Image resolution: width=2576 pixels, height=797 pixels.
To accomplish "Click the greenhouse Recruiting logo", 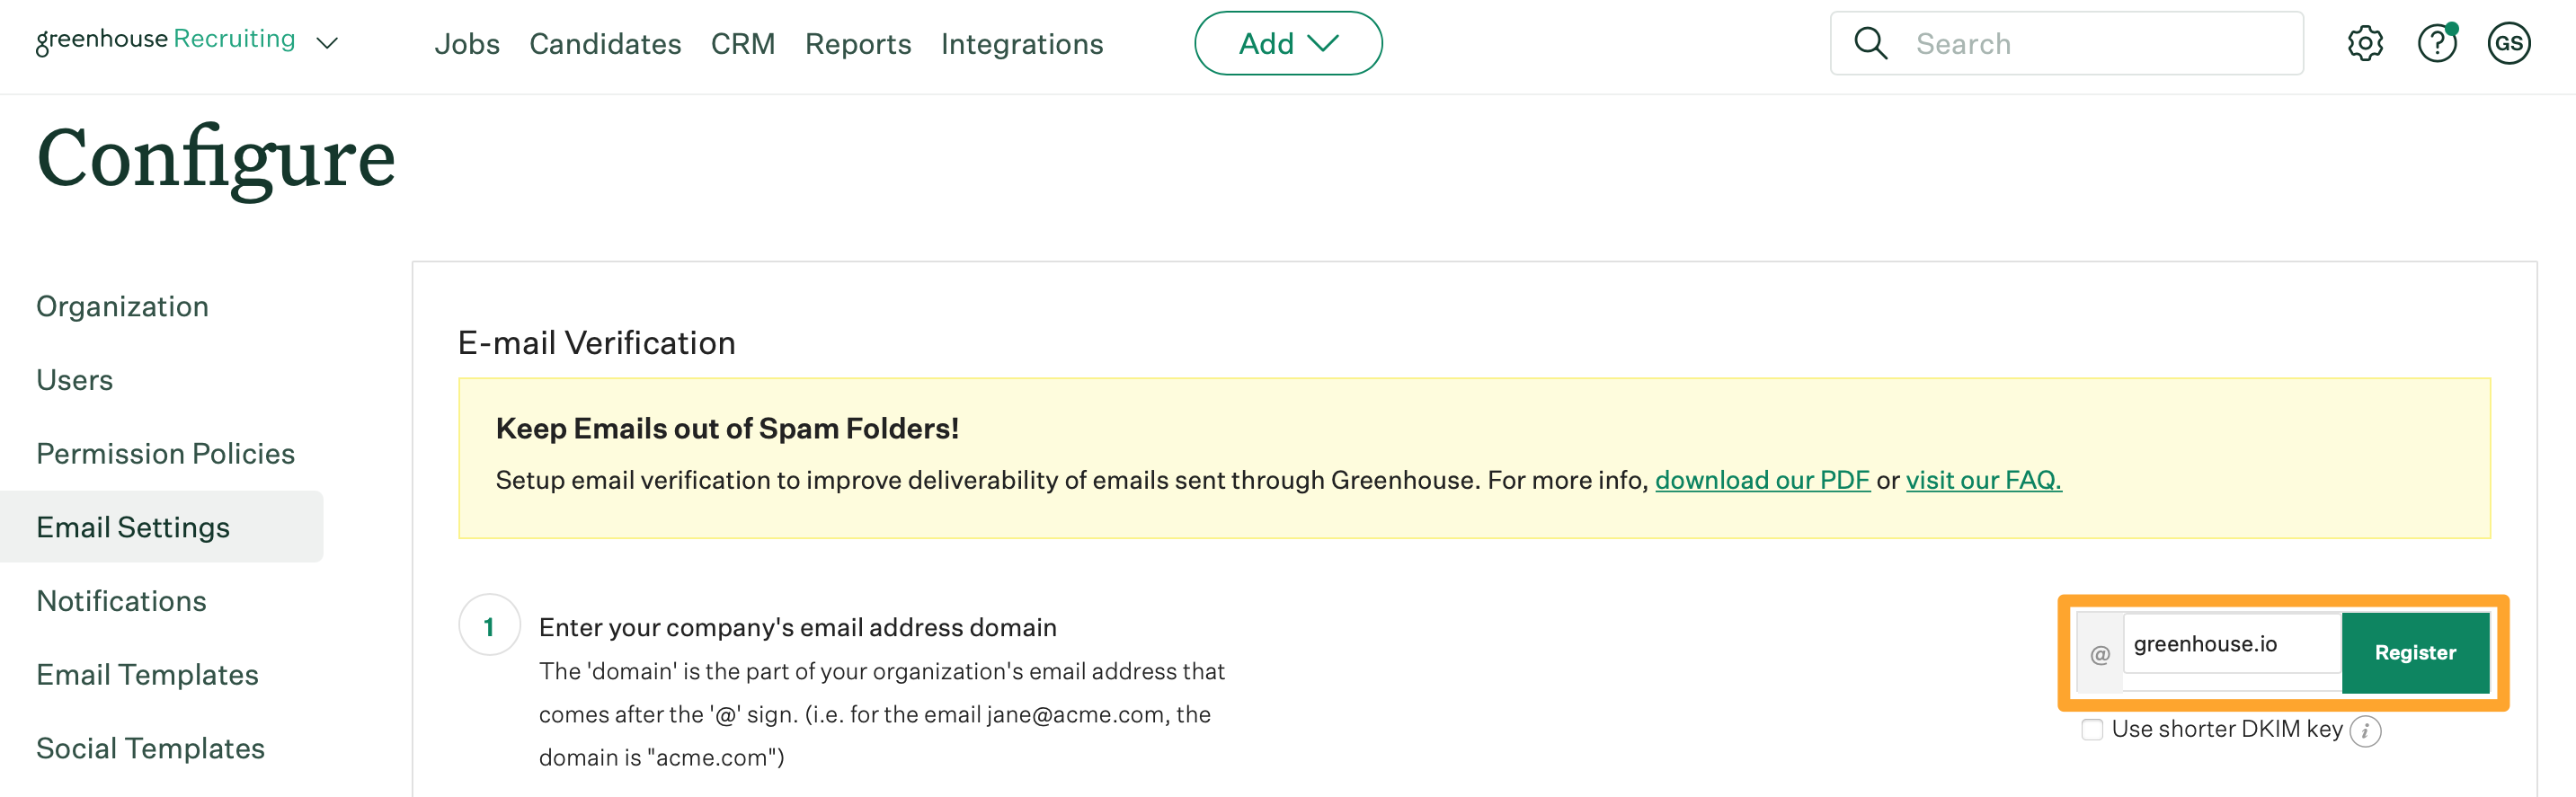I will coord(166,40).
